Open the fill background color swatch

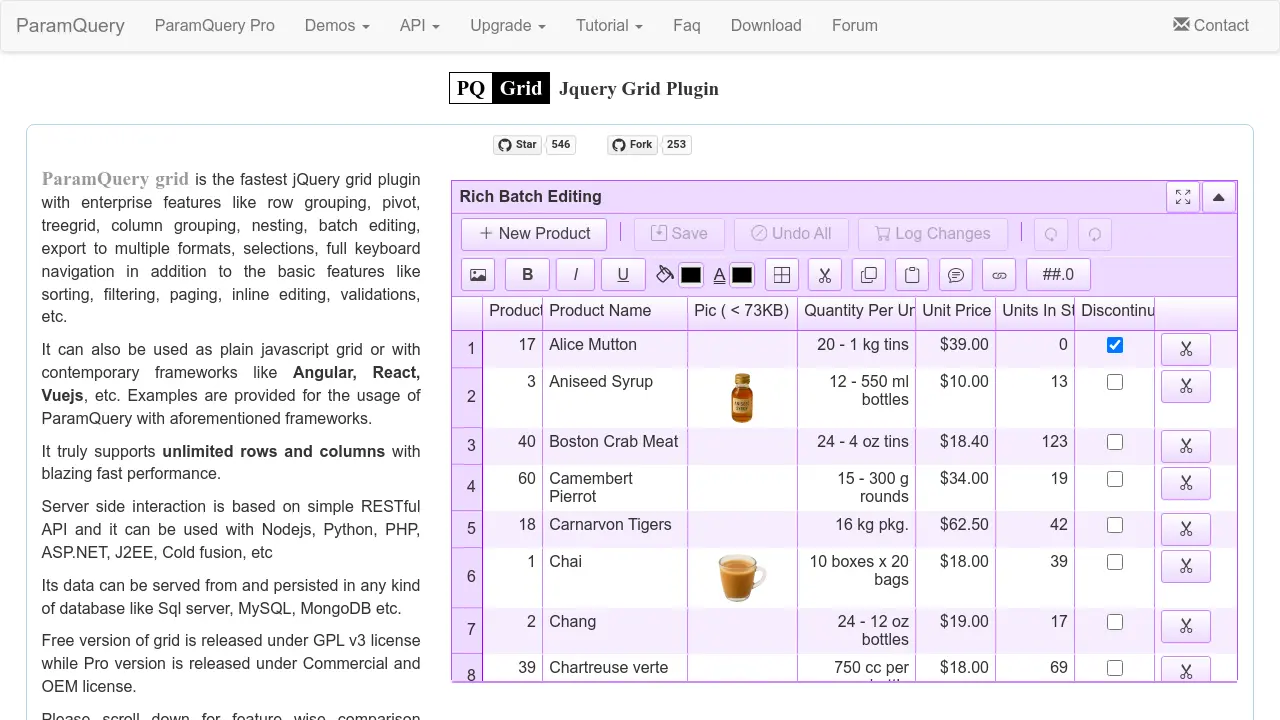[x=691, y=275]
